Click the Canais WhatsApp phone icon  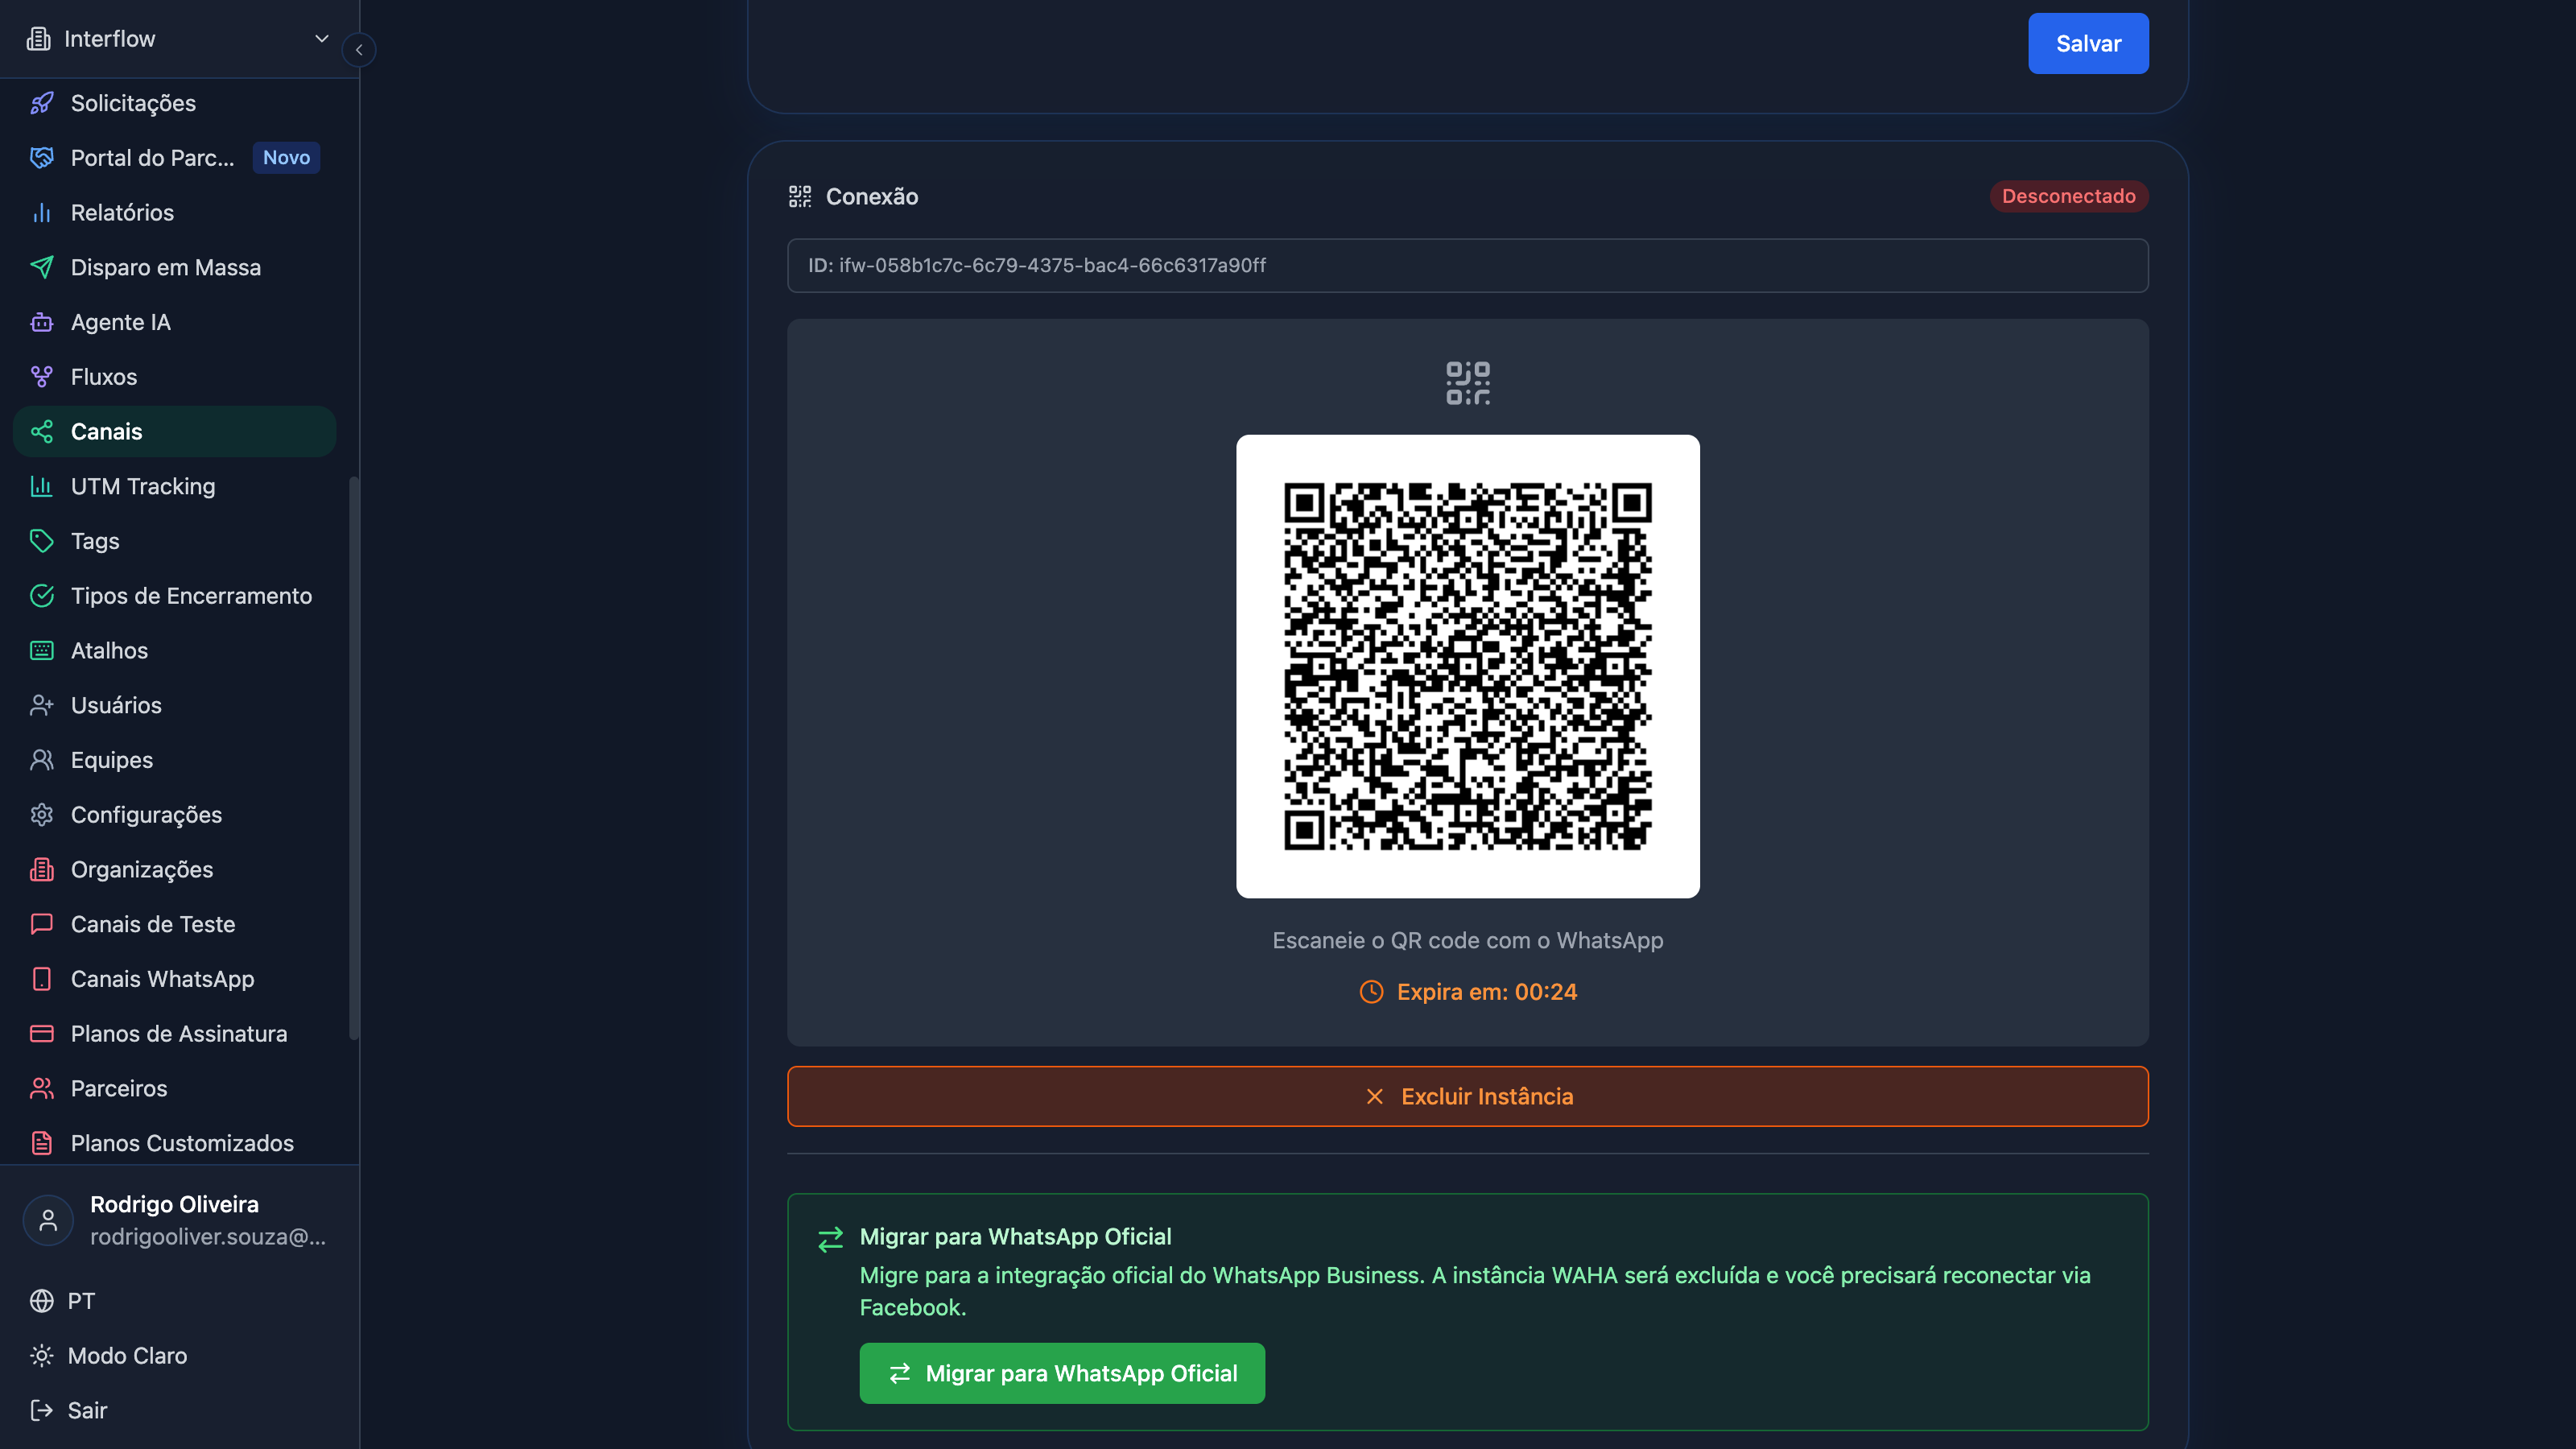click(41, 979)
